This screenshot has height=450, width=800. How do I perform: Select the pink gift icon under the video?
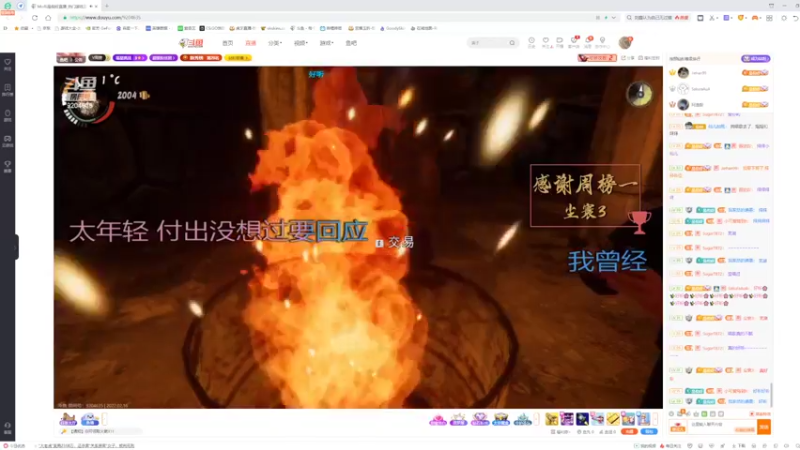(x=438, y=419)
